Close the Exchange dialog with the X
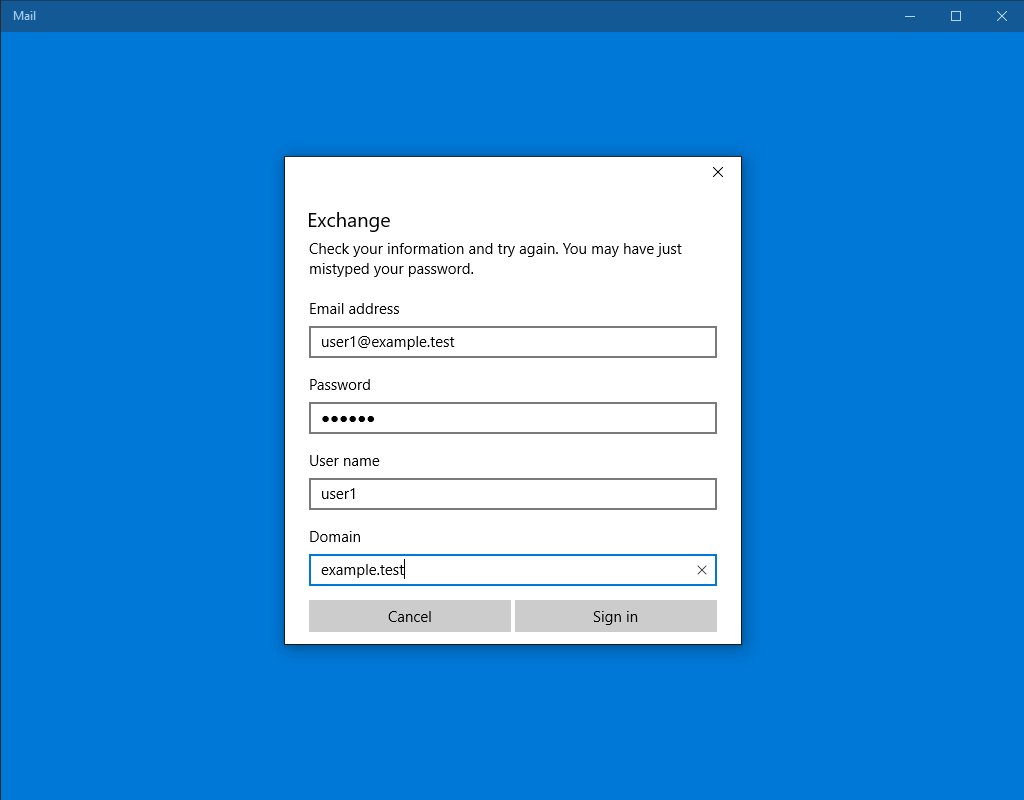The width and height of the screenshot is (1024, 800). (x=718, y=172)
